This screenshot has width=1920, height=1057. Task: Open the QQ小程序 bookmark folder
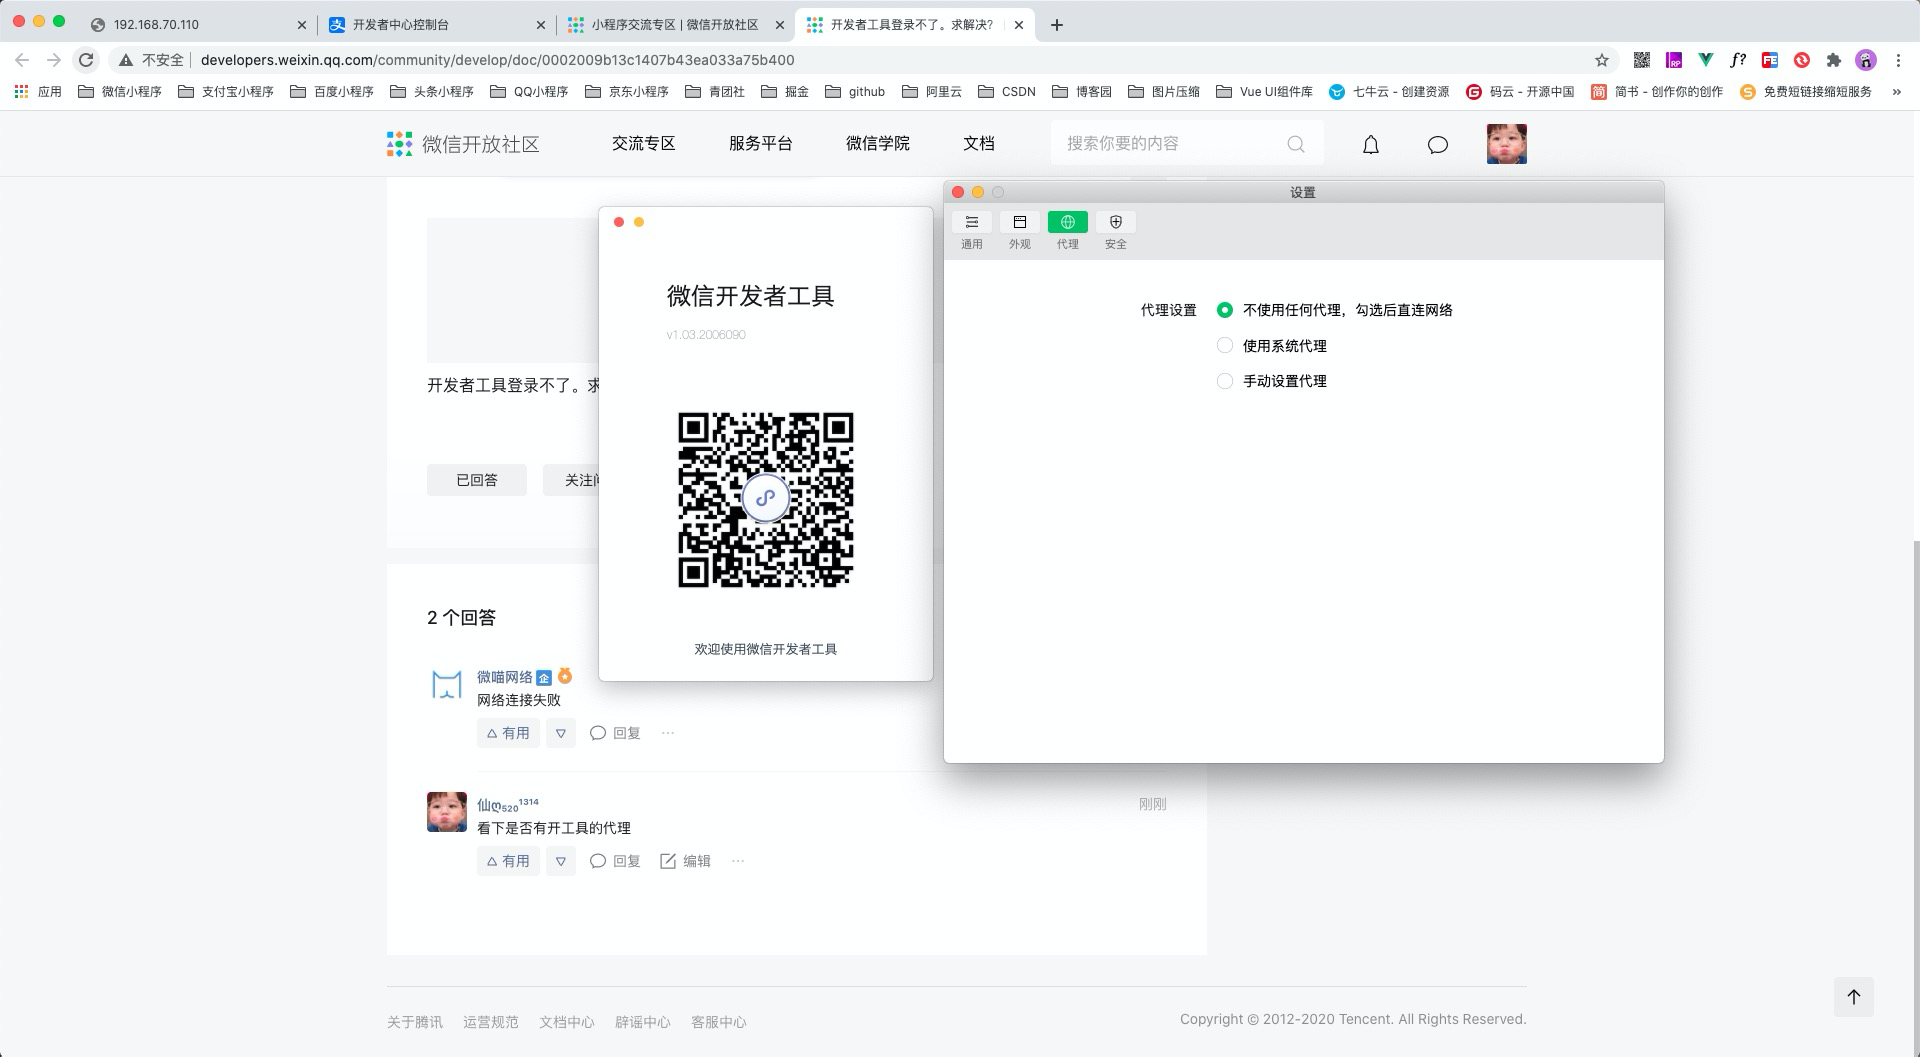[x=529, y=92]
